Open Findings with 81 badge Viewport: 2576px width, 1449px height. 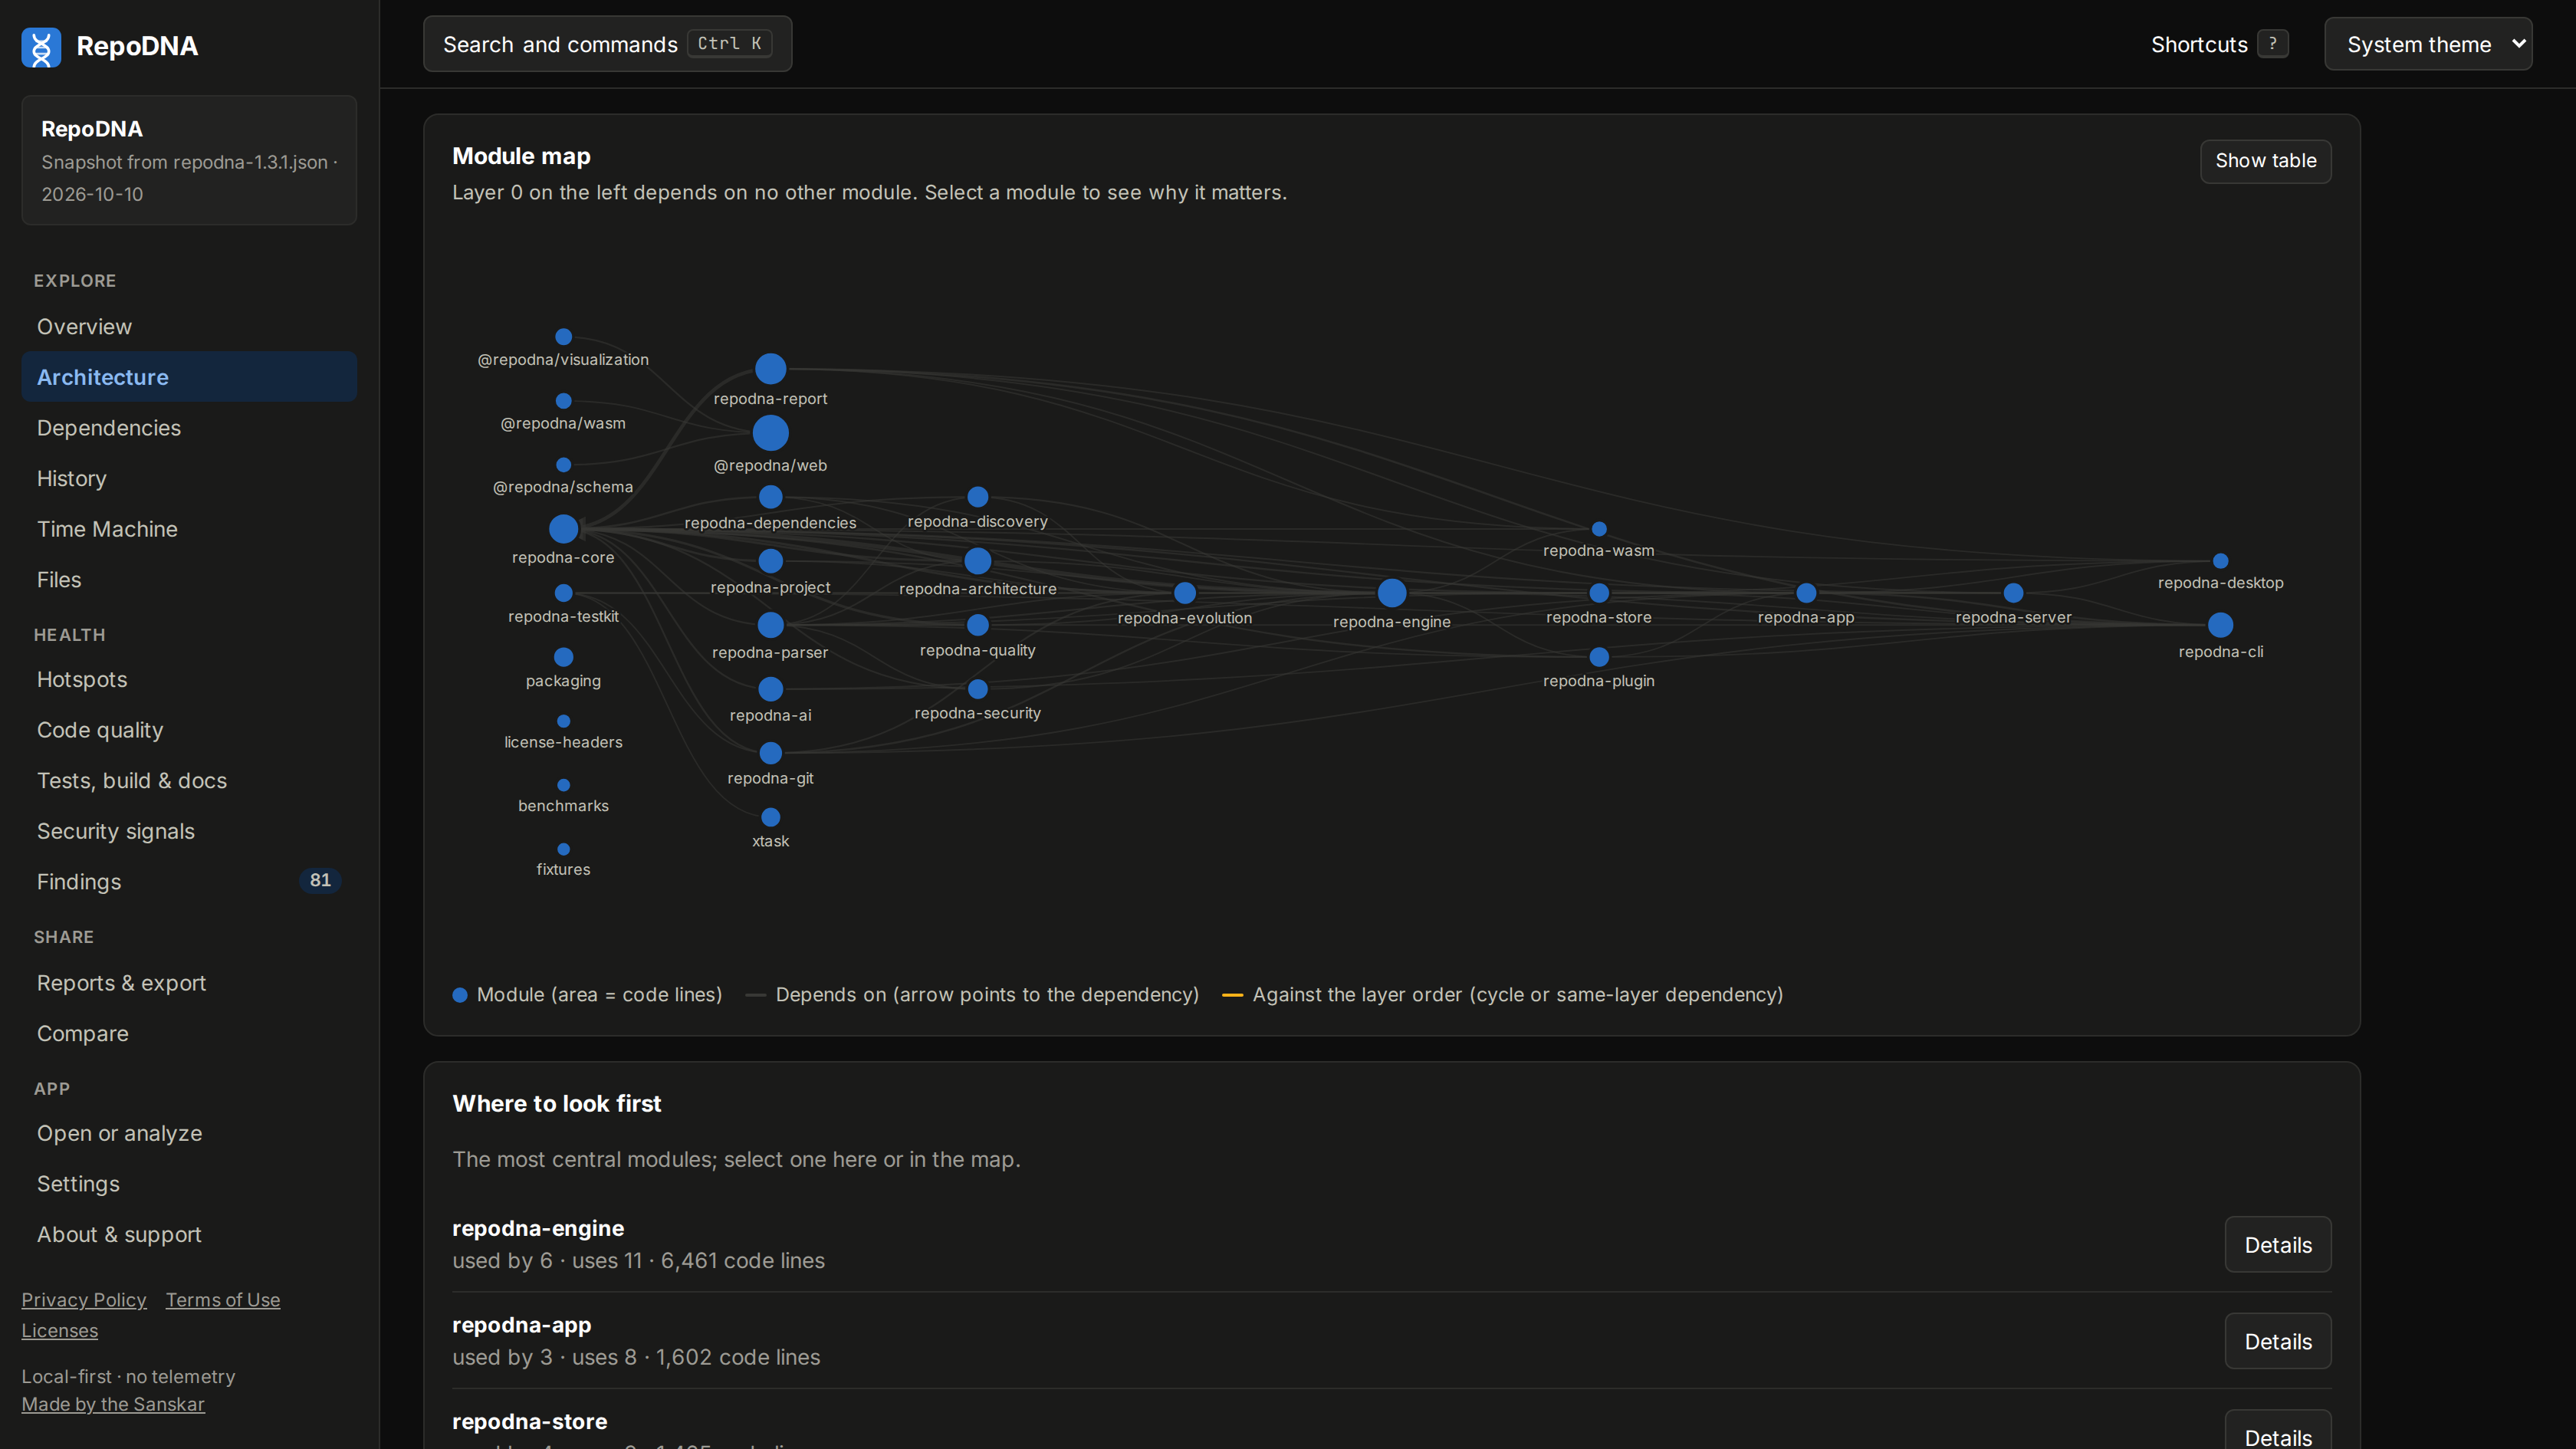click(x=189, y=881)
